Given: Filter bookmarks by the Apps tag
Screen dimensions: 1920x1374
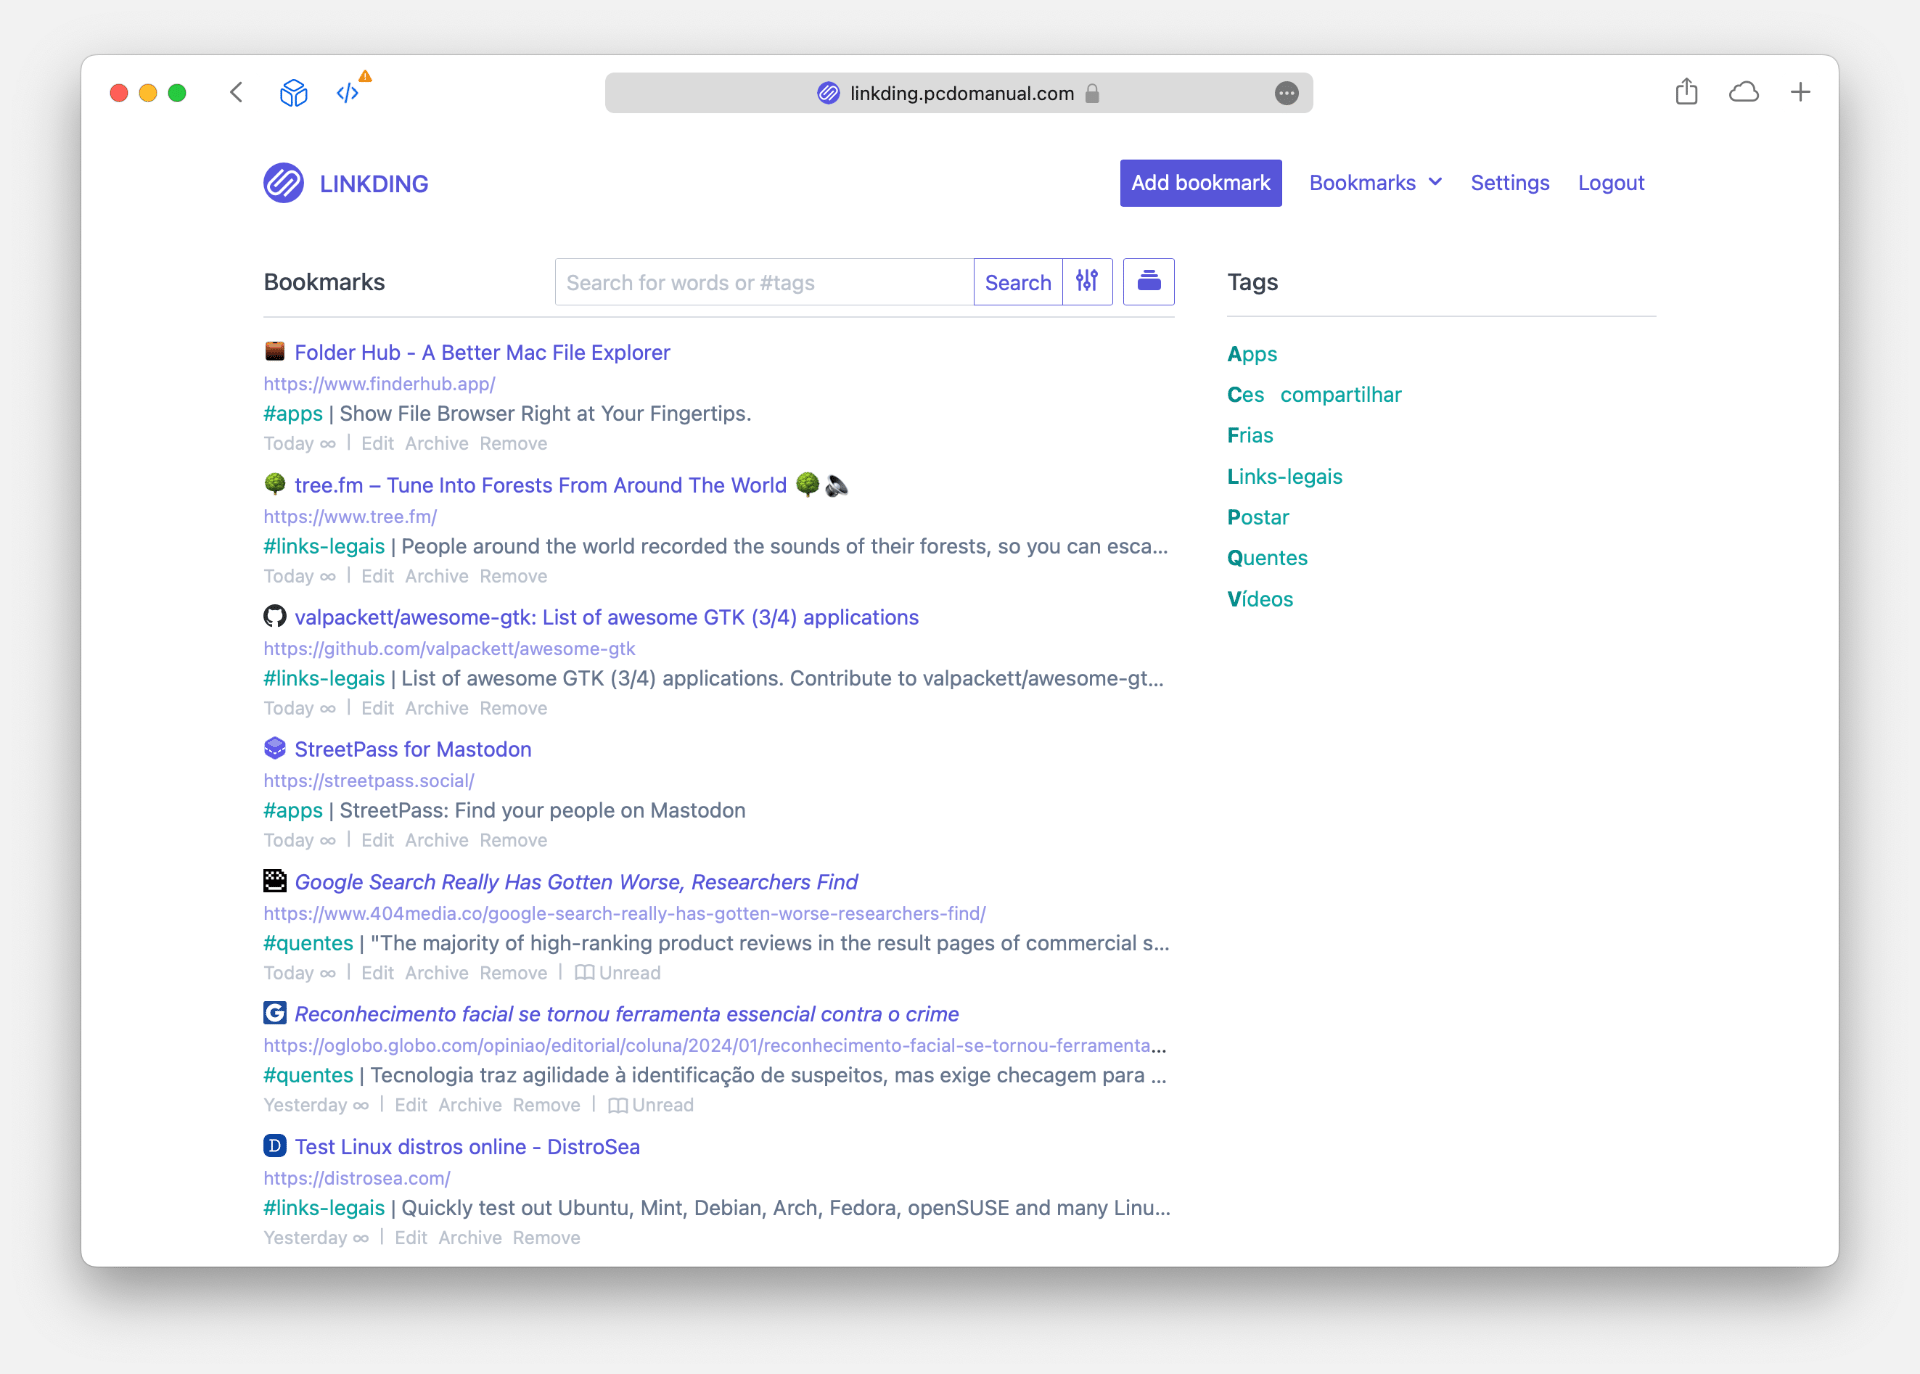Looking at the screenshot, I should coord(1251,354).
